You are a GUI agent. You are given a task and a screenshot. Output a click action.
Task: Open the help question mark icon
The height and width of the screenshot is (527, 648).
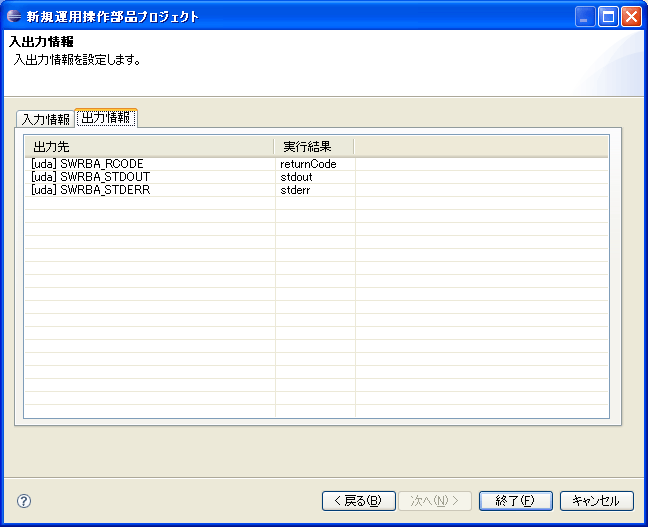coord(24,501)
